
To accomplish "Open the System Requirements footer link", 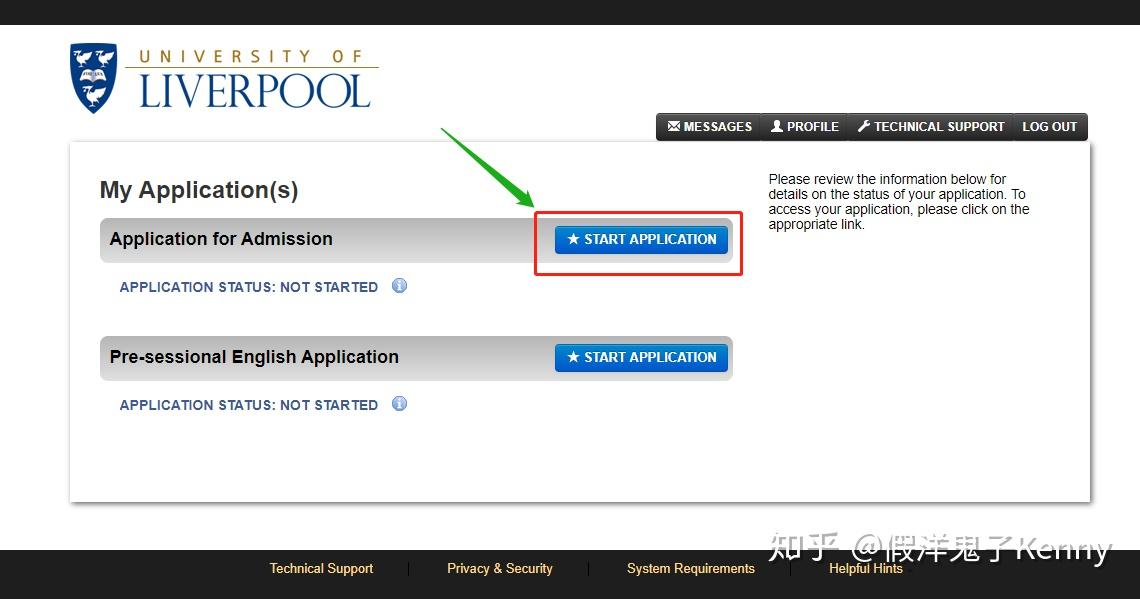I will pyautogui.click(x=691, y=568).
